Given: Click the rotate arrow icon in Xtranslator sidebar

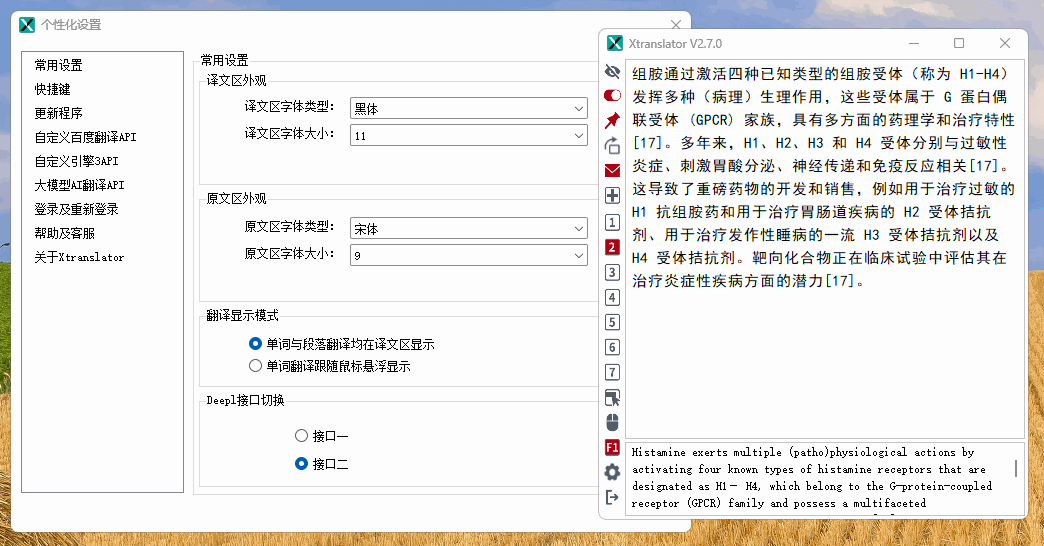Looking at the screenshot, I should (x=613, y=145).
